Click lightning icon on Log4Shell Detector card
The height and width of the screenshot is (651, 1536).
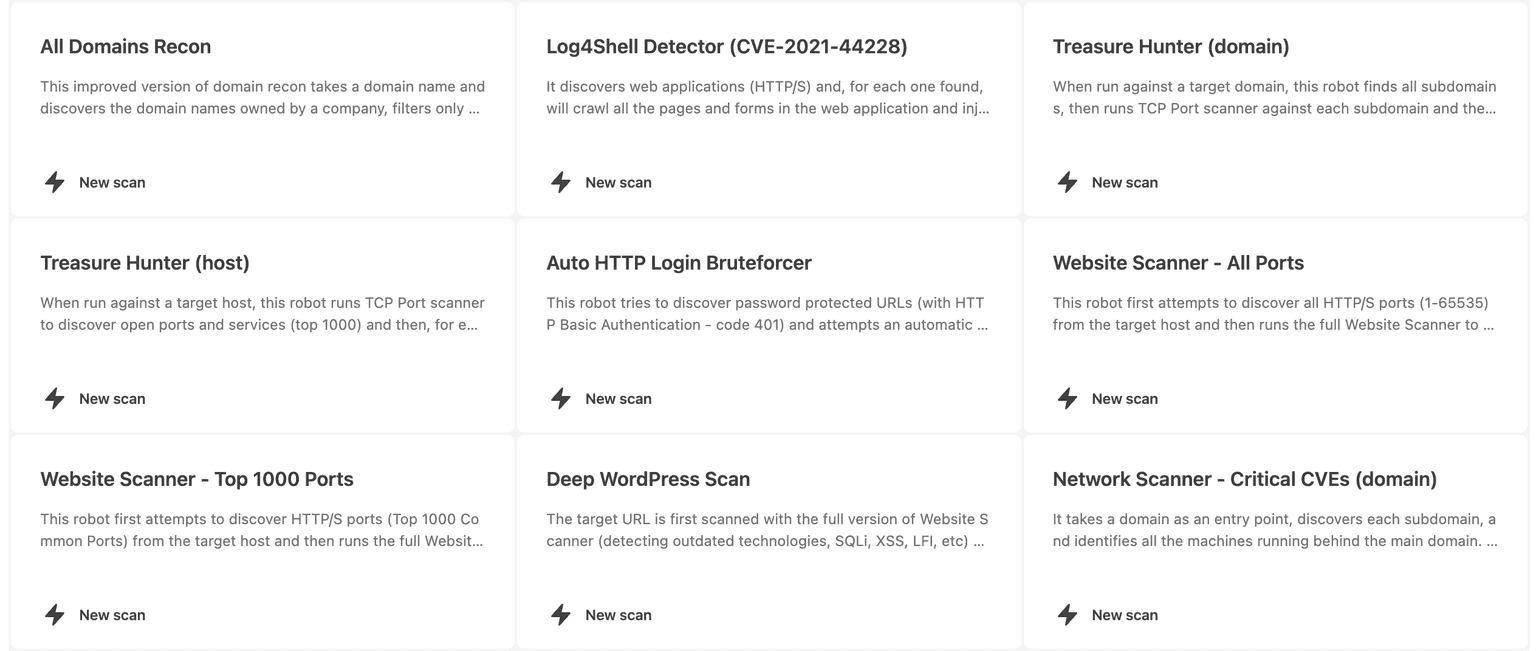(x=561, y=182)
